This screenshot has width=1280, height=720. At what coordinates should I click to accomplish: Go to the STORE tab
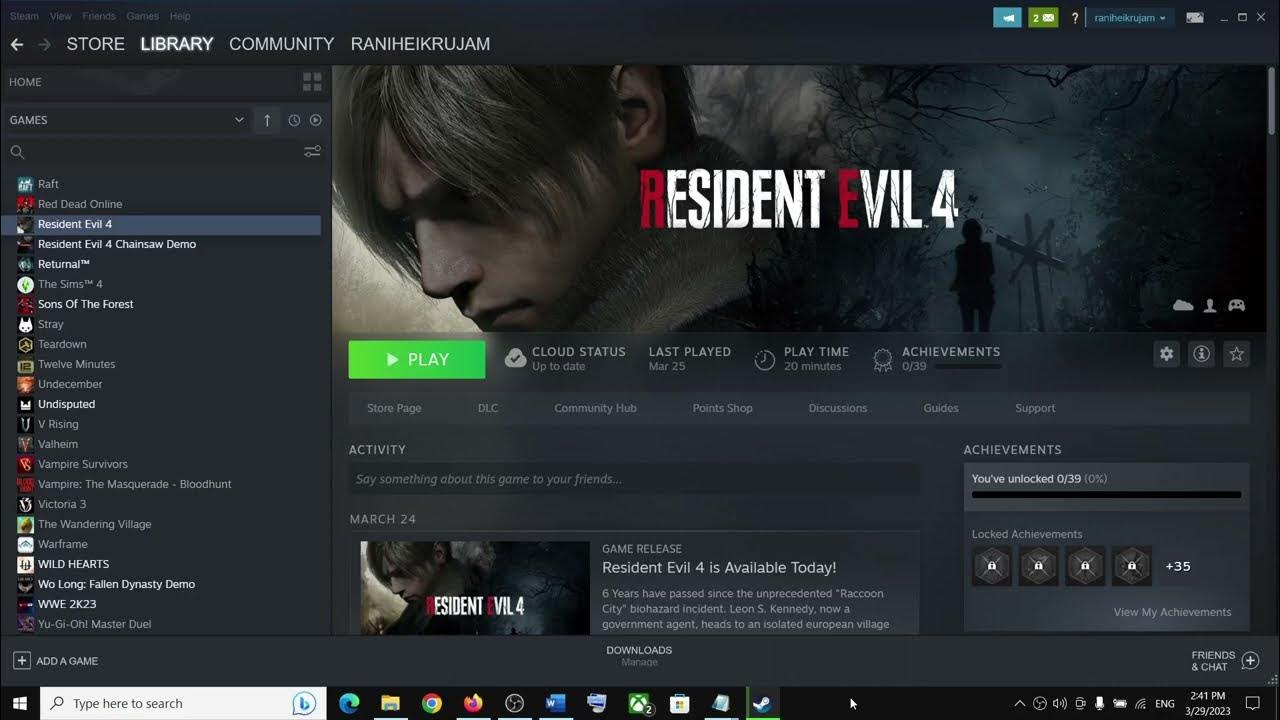[95, 44]
